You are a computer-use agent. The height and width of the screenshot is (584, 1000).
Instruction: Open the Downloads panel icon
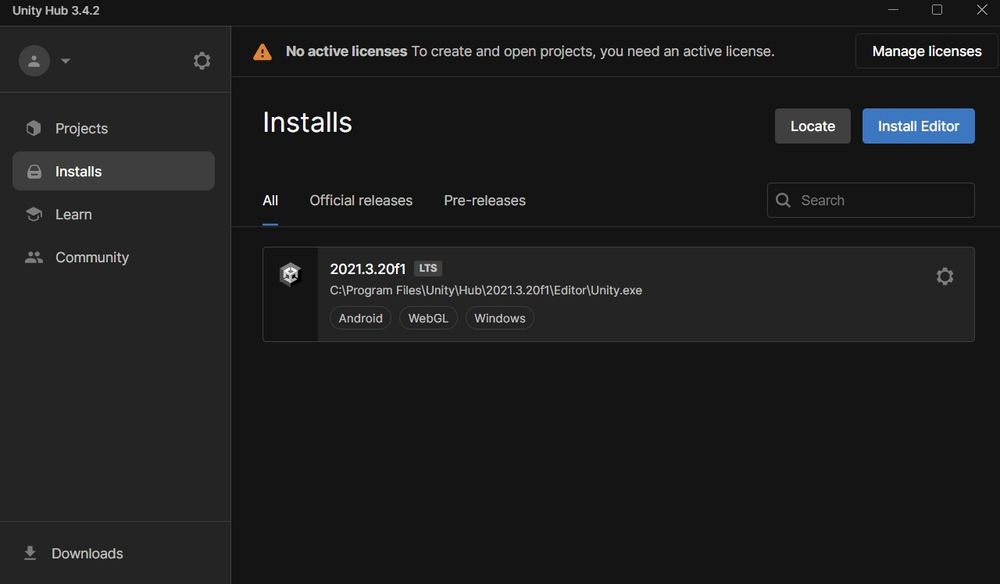[x=28, y=552]
